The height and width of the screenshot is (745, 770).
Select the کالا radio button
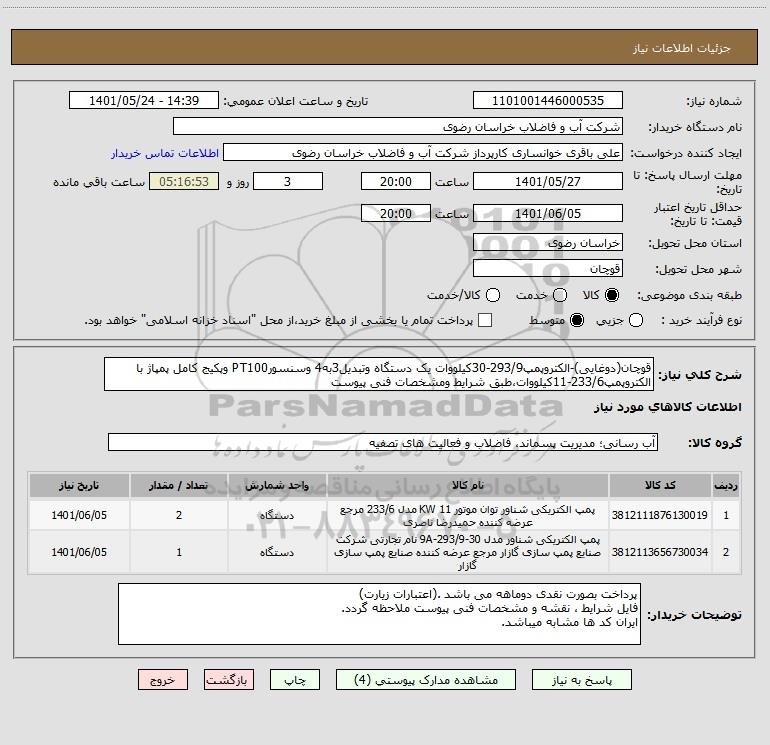point(612,295)
